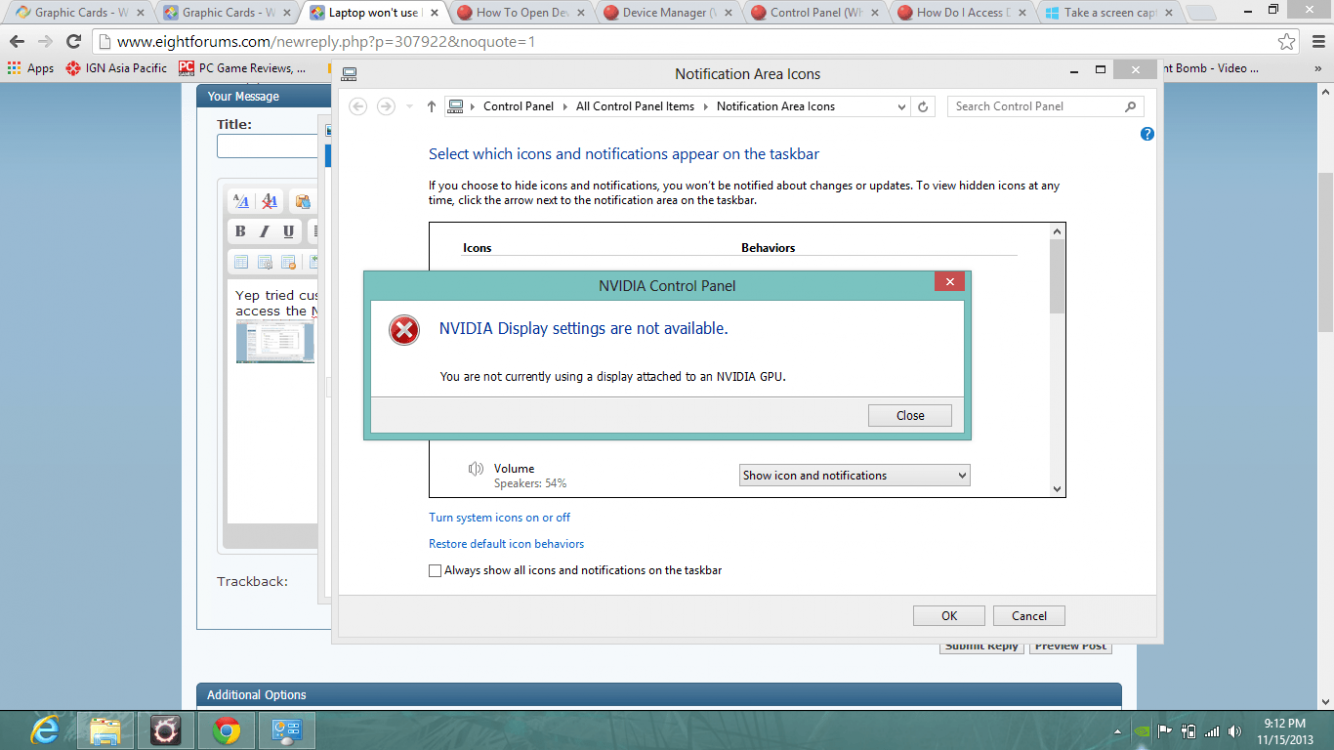Open Volume behavior dropdown 'Show icon and notifications'
Viewport: 1334px width, 750px height.
(x=854, y=475)
